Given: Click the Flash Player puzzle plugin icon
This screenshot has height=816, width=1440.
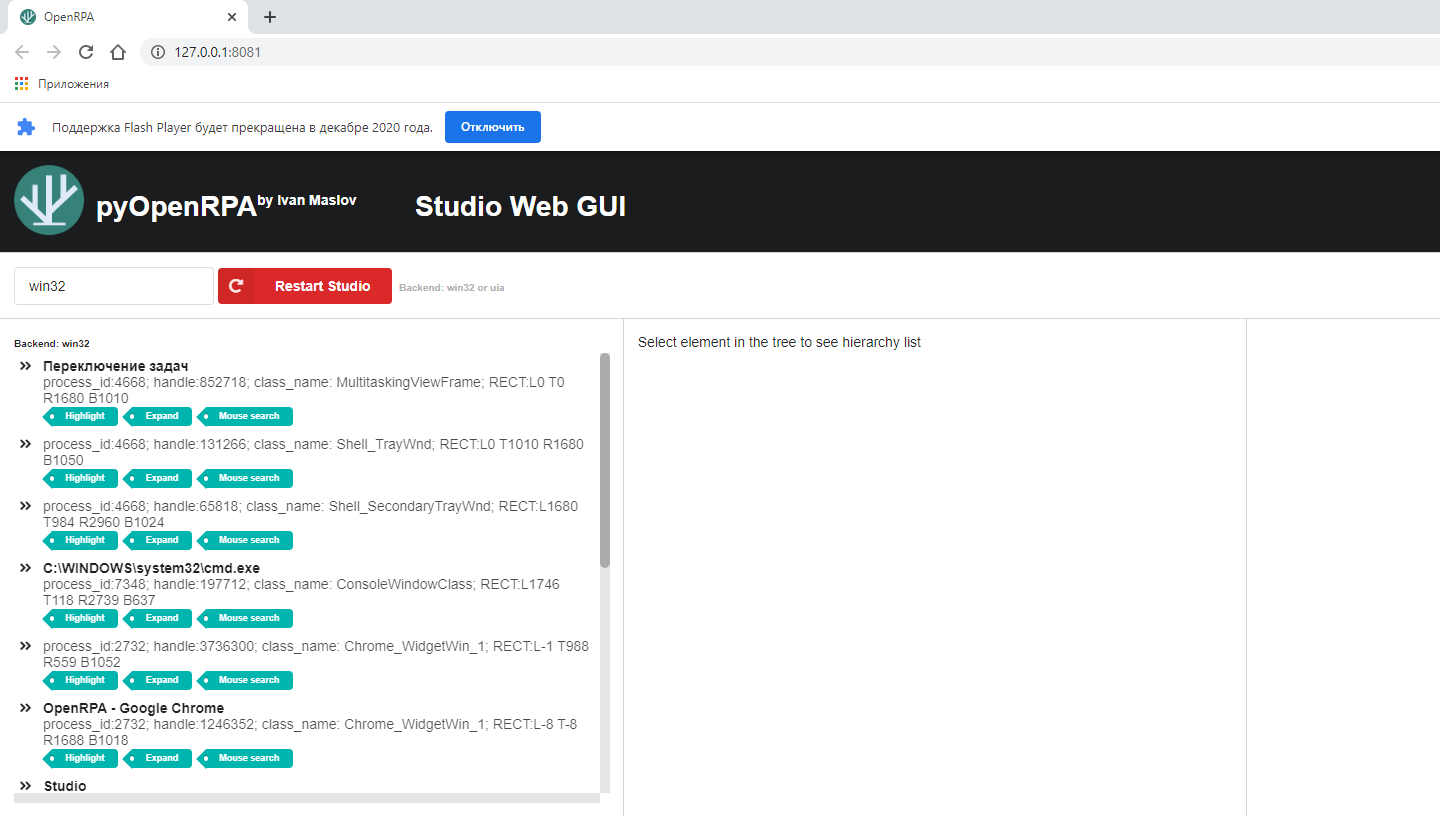Looking at the screenshot, I should pos(26,127).
